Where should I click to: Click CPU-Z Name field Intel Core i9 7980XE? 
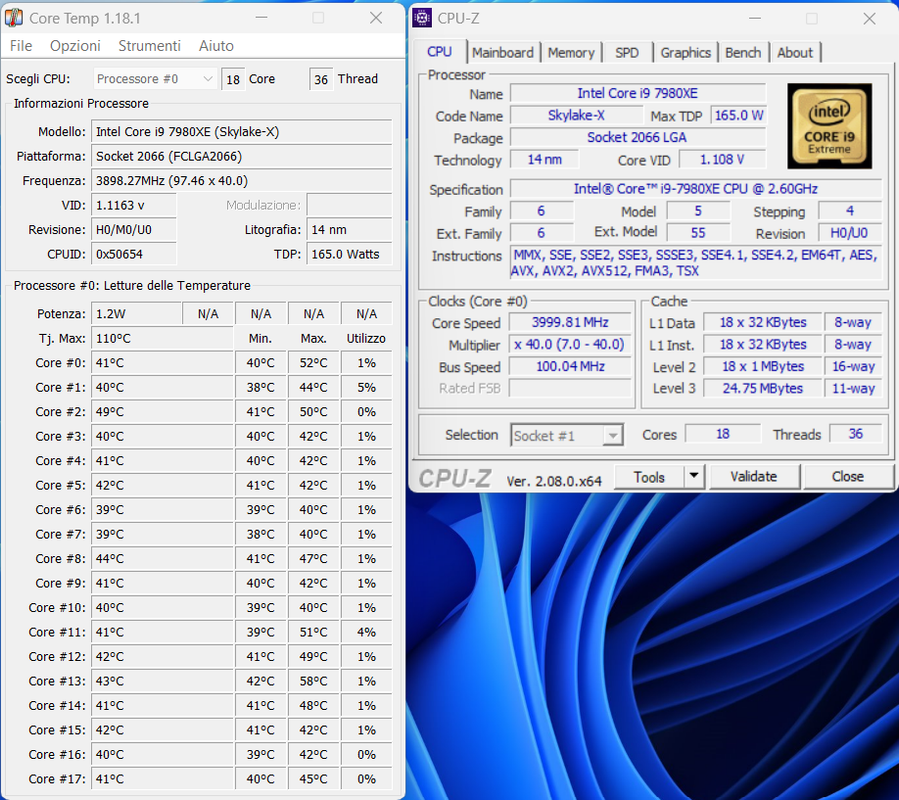click(638, 93)
